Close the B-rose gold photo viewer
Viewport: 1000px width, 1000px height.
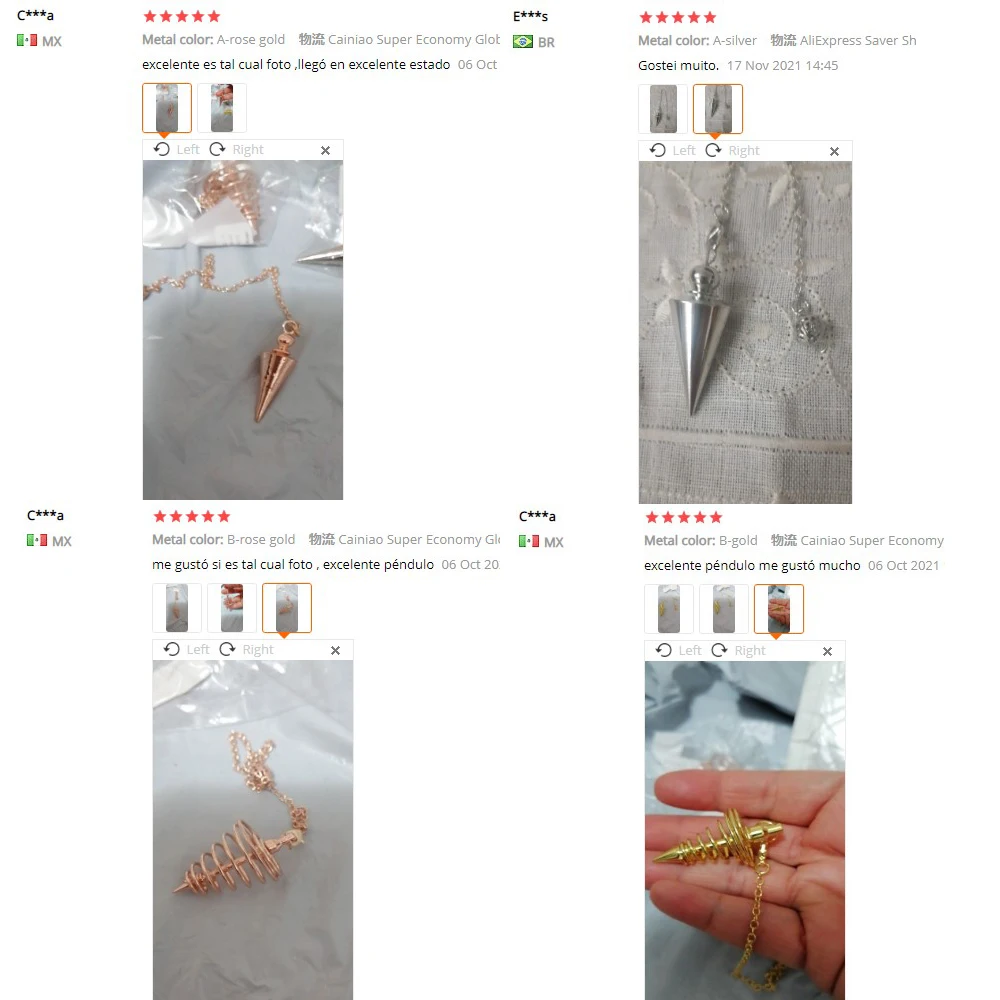(335, 651)
